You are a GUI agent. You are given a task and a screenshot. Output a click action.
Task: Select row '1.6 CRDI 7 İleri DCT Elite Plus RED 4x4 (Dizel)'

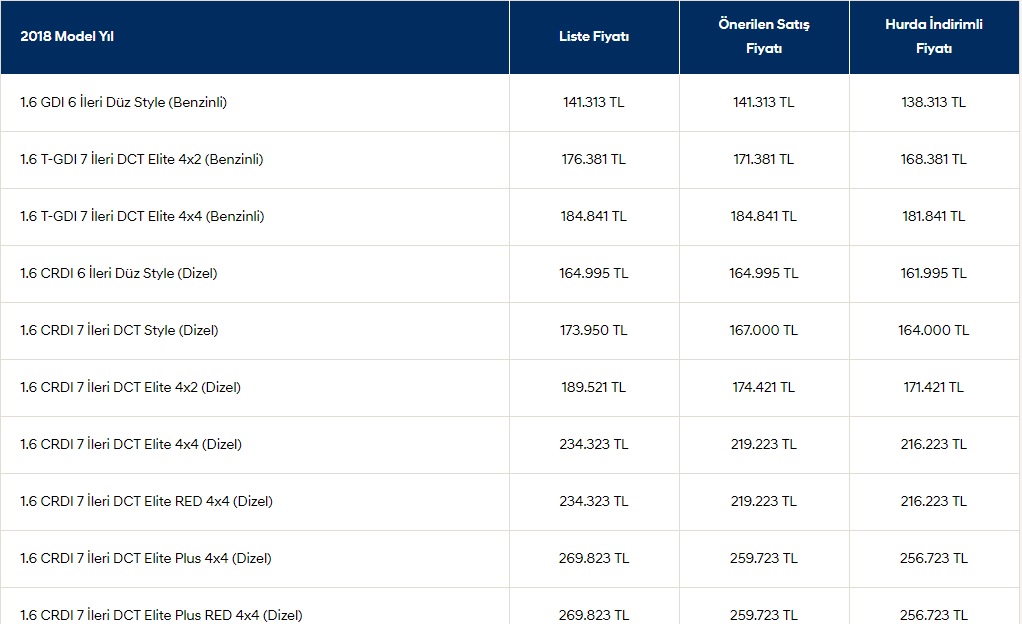tap(510, 606)
